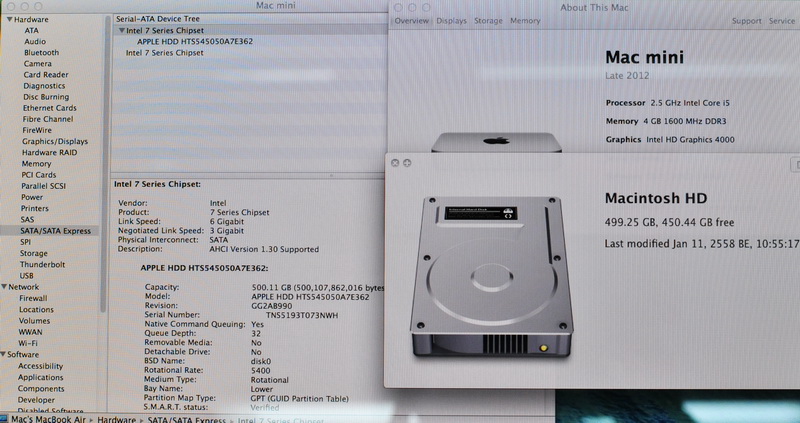Click the plus button in Macintosh HD window
Viewport: 800px width, 423px height.
(x=407, y=163)
